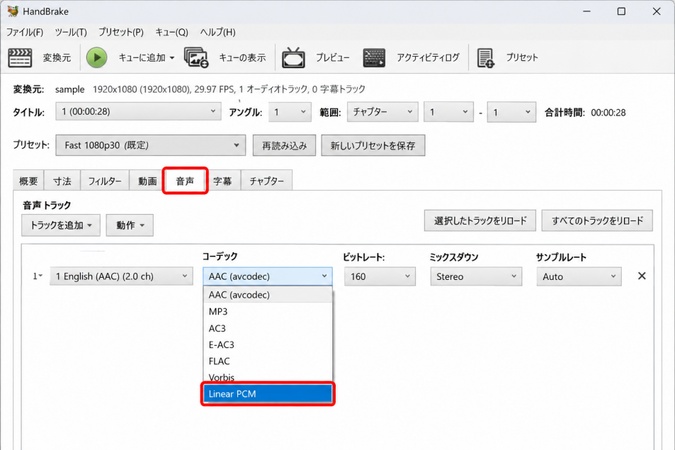Collapse the コーデック AAC (avcodec) combo box
Image resolution: width=675 pixels, height=450 pixels.
267,276
